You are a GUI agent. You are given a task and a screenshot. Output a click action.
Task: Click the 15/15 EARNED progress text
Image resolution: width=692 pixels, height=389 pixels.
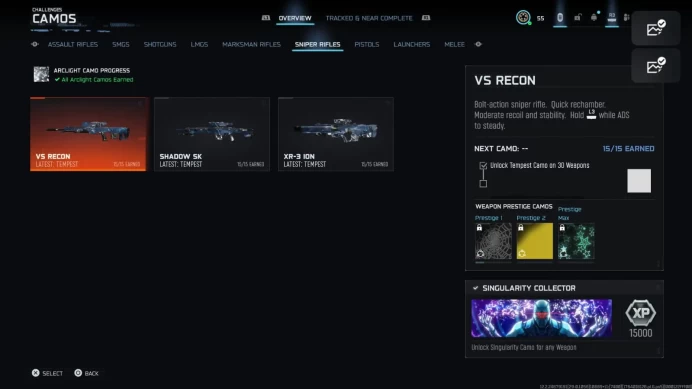(628, 149)
